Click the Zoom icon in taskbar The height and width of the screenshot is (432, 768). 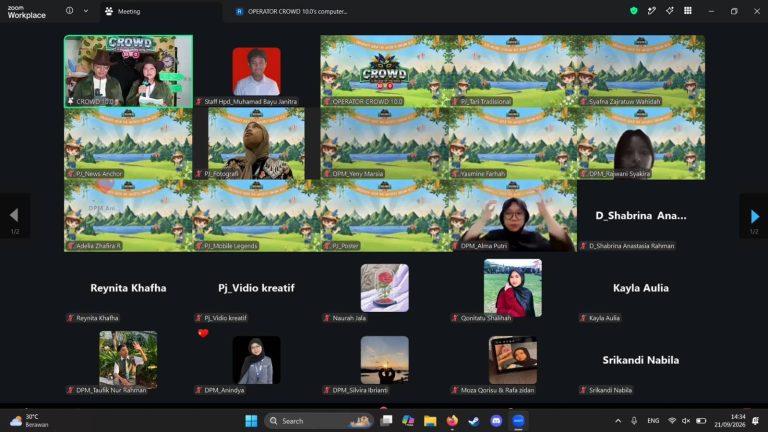[518, 421]
